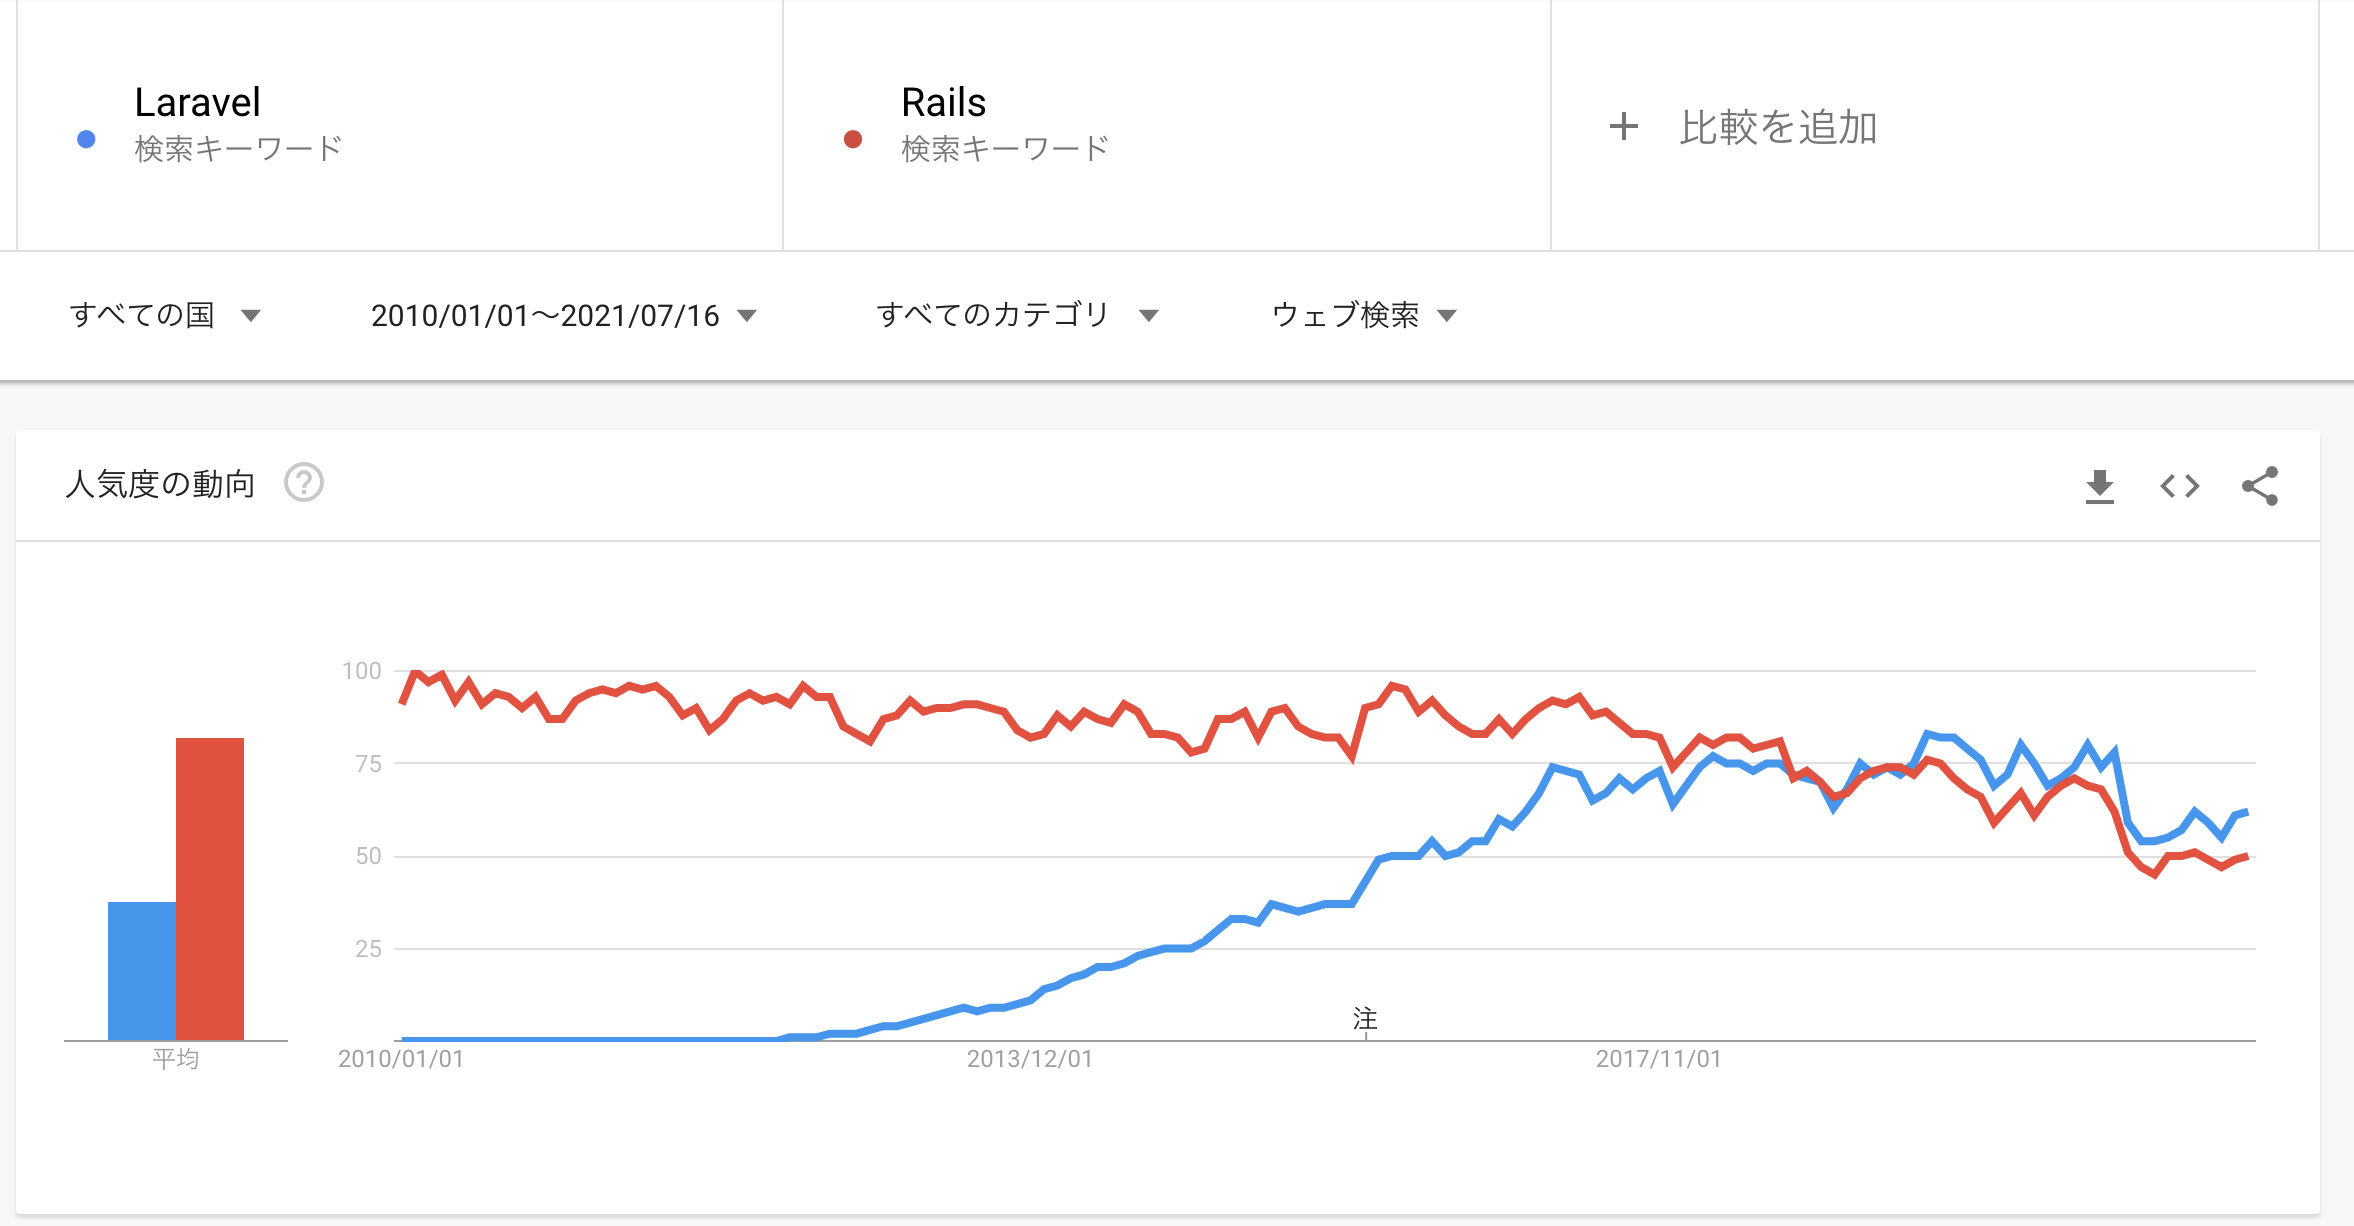Viewport: 2354px width, 1226px height.
Task: Open the ウェブ検索 search type dropdown
Action: 1363,316
